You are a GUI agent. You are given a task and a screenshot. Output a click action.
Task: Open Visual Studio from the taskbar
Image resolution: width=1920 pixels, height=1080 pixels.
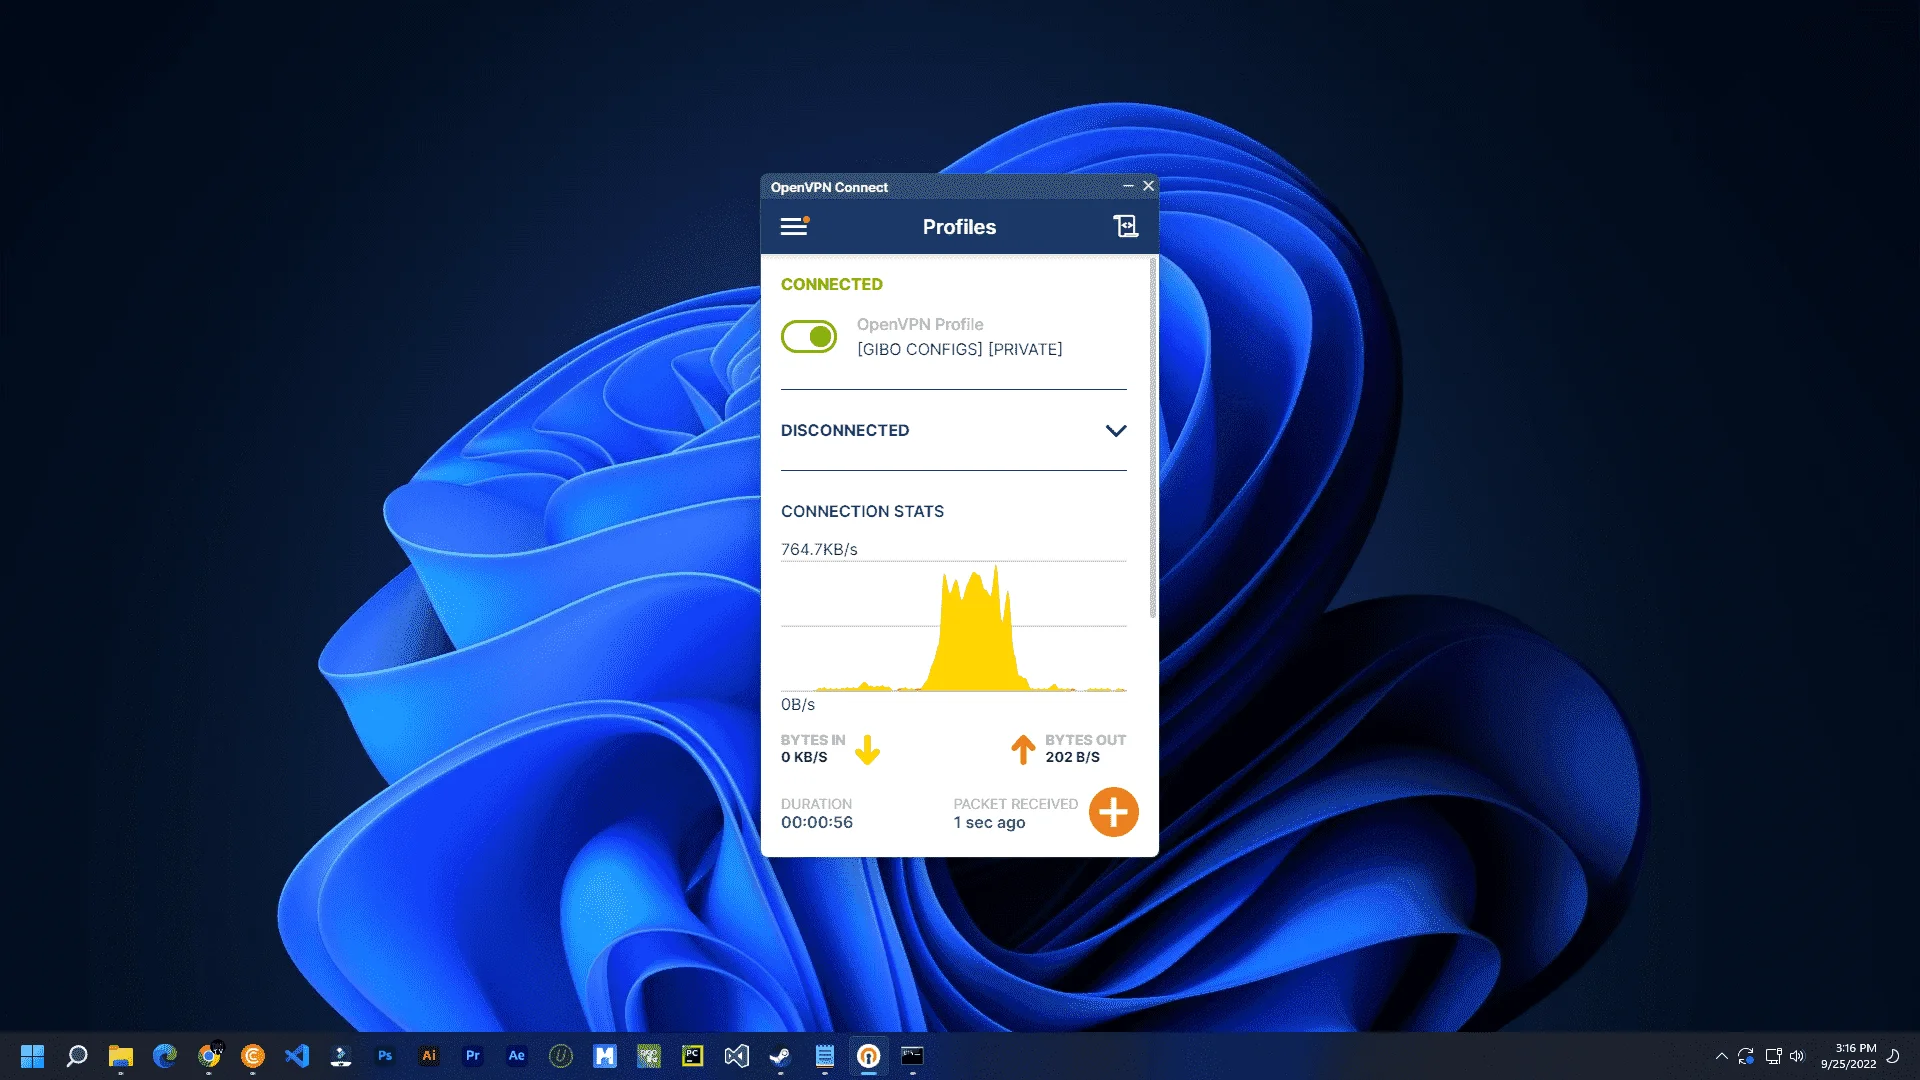tap(737, 1056)
